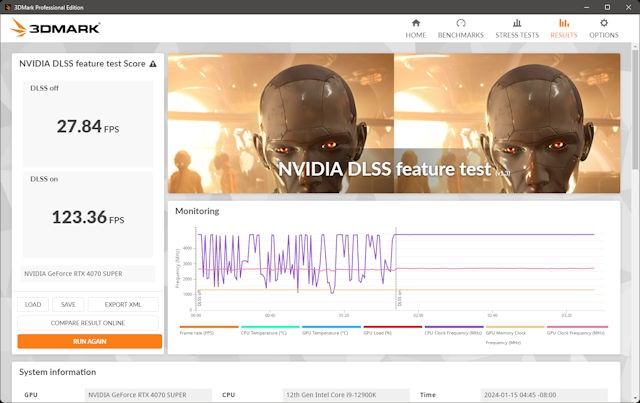
Task: Click the GPU name field under scores
Action: pyautogui.click(x=88, y=274)
